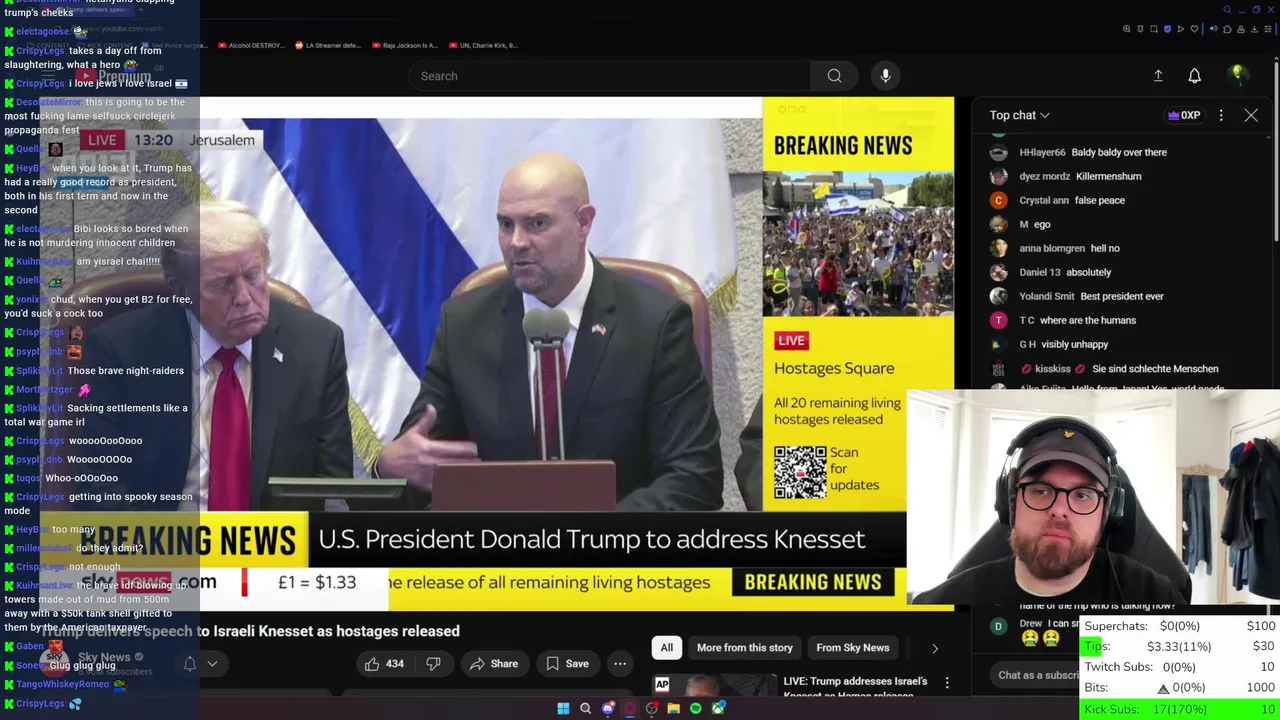Viewport: 1280px width, 720px height.
Task: Open the Sky News channel name
Action: [x=104, y=657]
